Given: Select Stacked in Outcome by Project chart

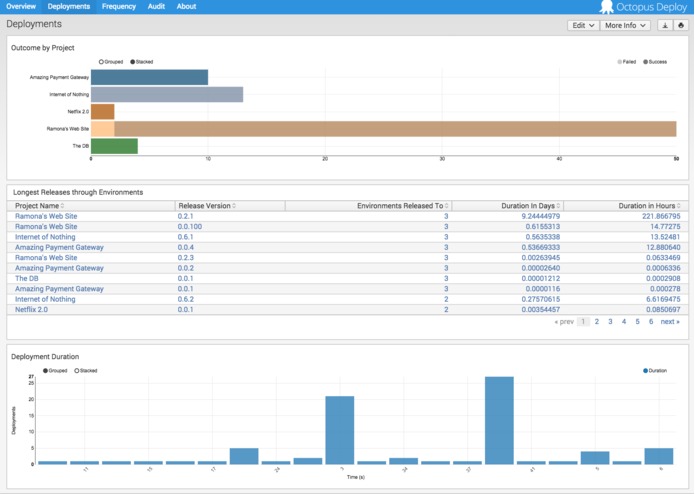Looking at the screenshot, I should pos(141,62).
